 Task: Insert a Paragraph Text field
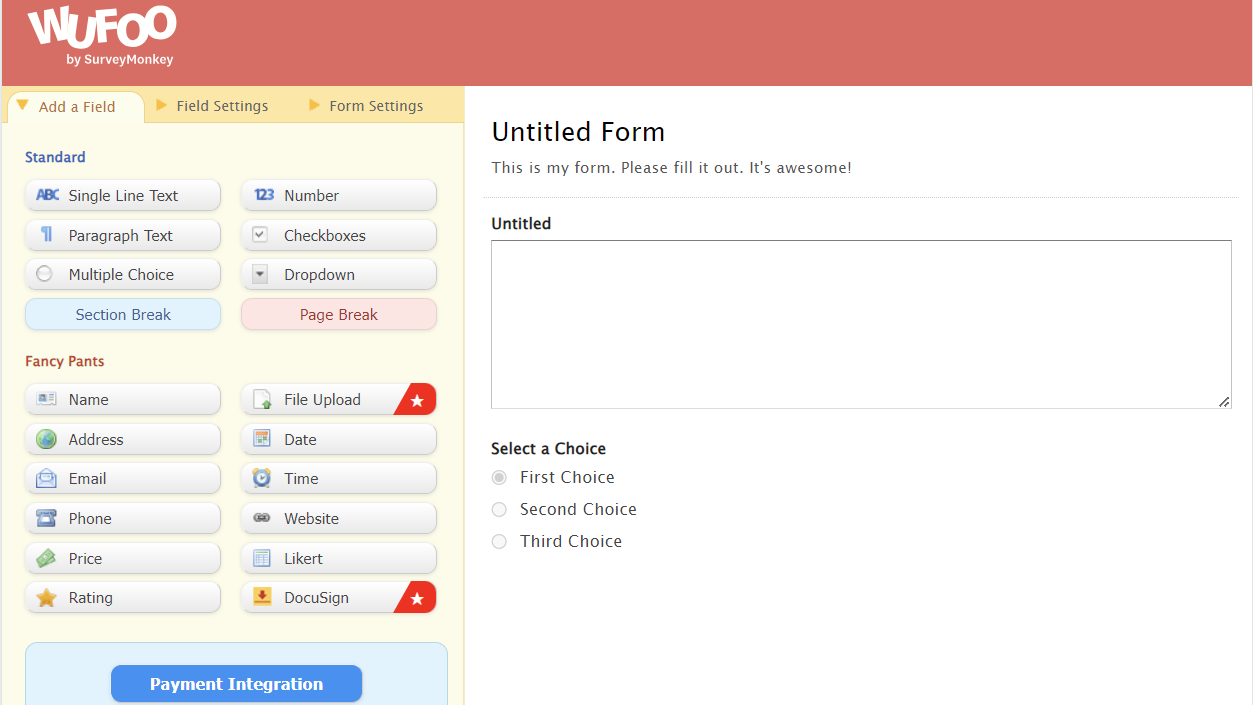pos(122,235)
